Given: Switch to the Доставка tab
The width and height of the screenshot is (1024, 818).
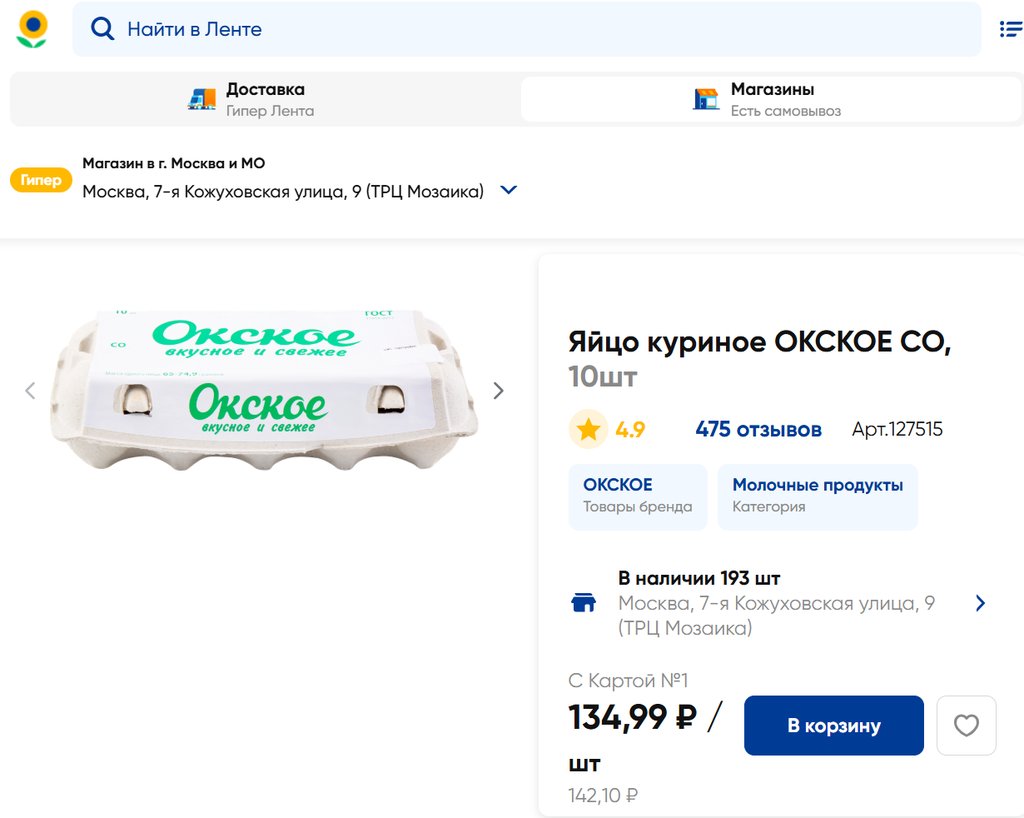Looking at the screenshot, I should click(x=265, y=99).
